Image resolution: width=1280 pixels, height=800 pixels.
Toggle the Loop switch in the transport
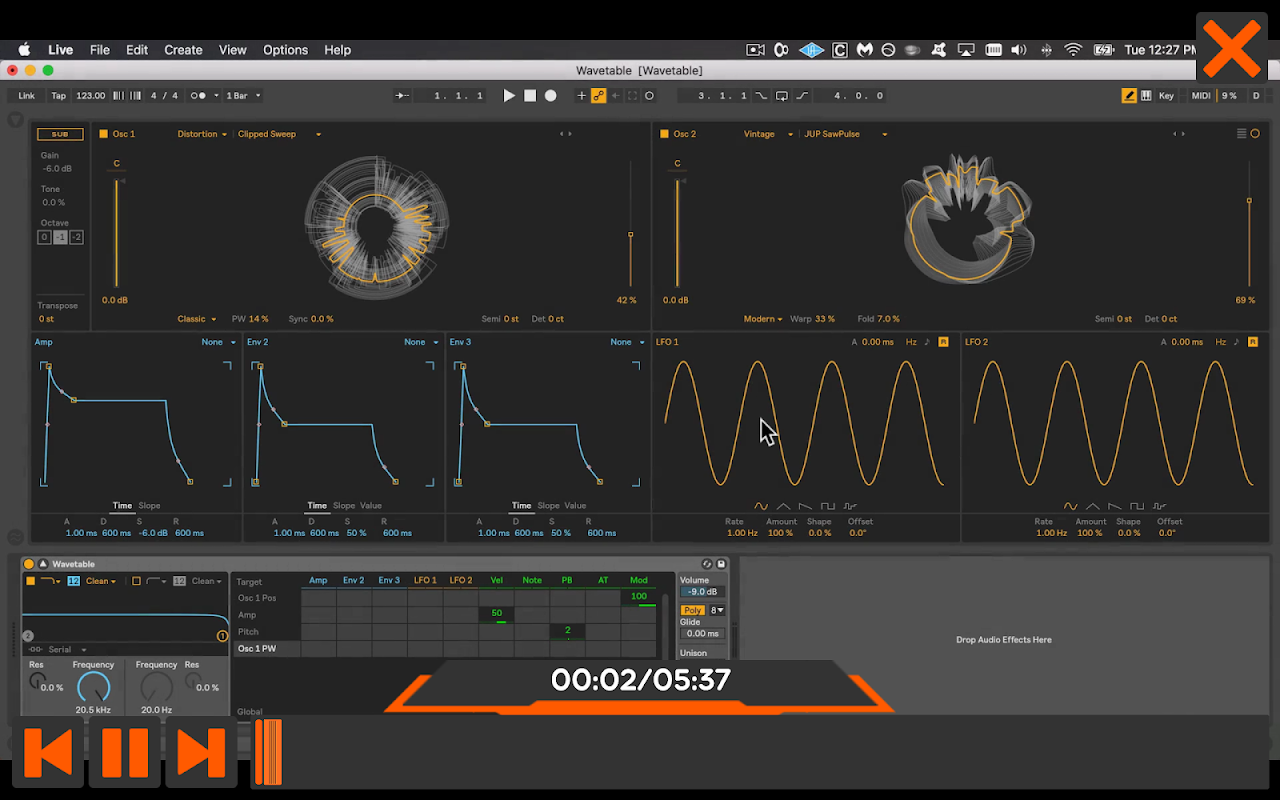[782, 96]
